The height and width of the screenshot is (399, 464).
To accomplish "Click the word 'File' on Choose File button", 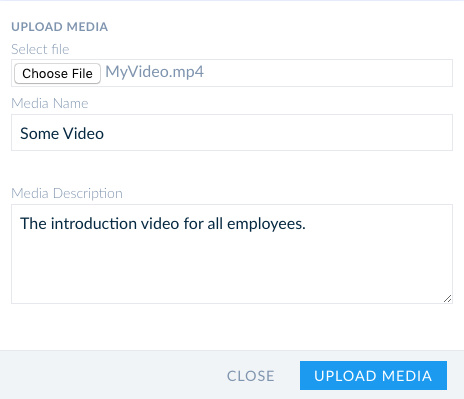I will (82, 74).
